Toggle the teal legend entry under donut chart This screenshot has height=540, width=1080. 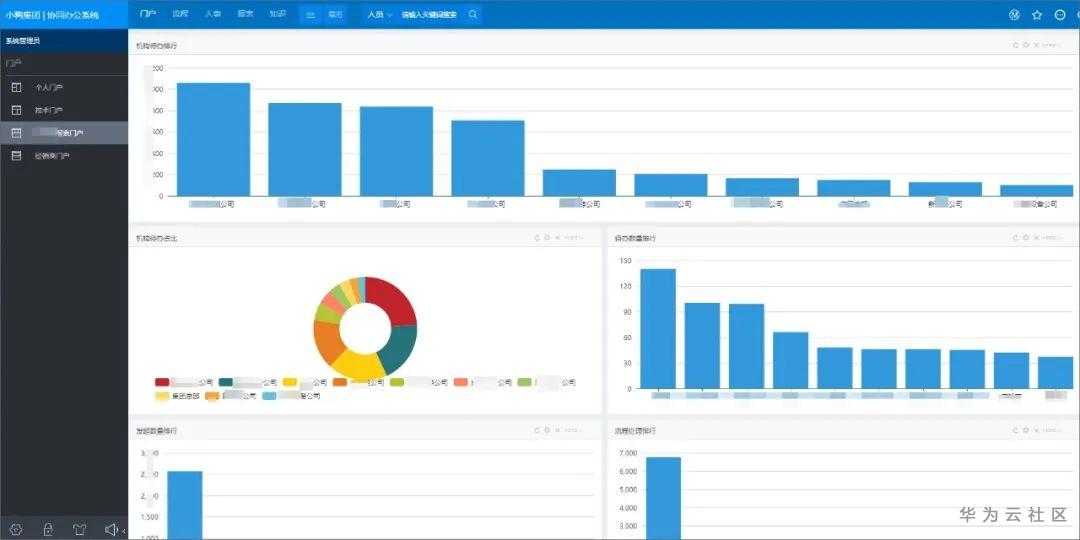click(x=248, y=382)
